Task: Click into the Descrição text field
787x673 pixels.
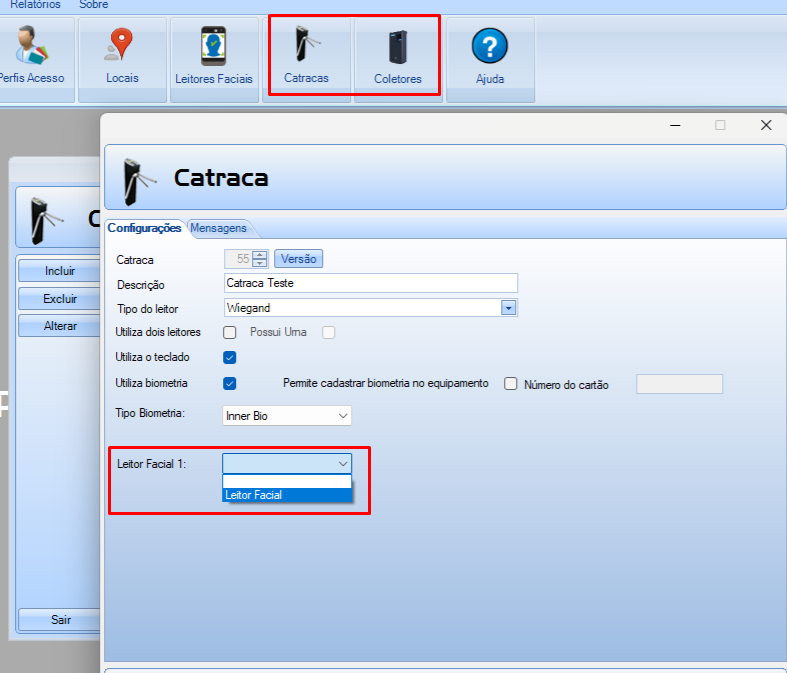Action: 371,283
